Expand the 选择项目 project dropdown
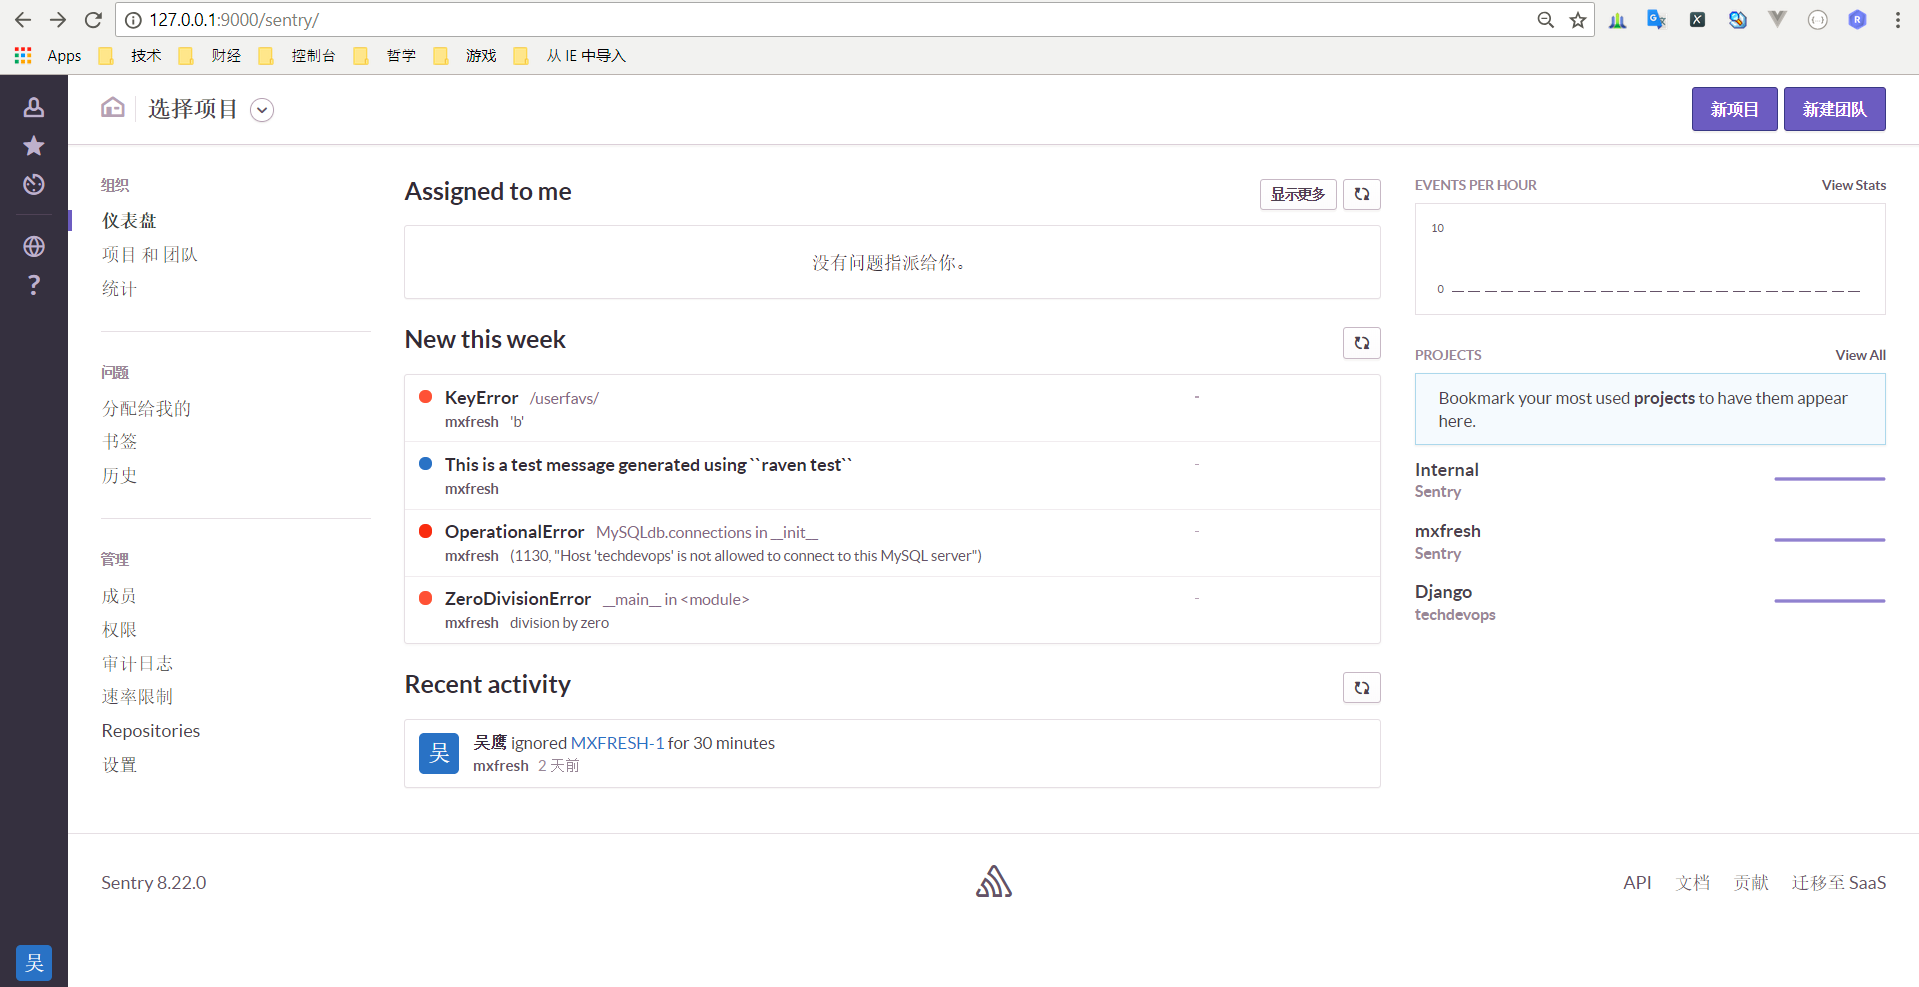1919x987 pixels. pos(262,110)
